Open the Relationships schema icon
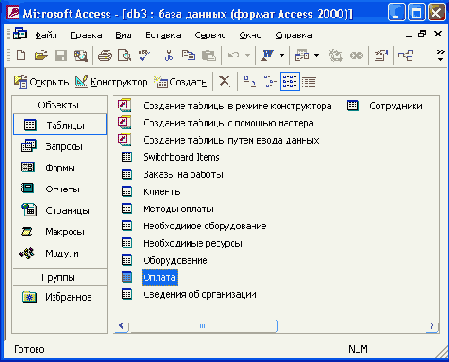 pyautogui.click(x=405, y=55)
